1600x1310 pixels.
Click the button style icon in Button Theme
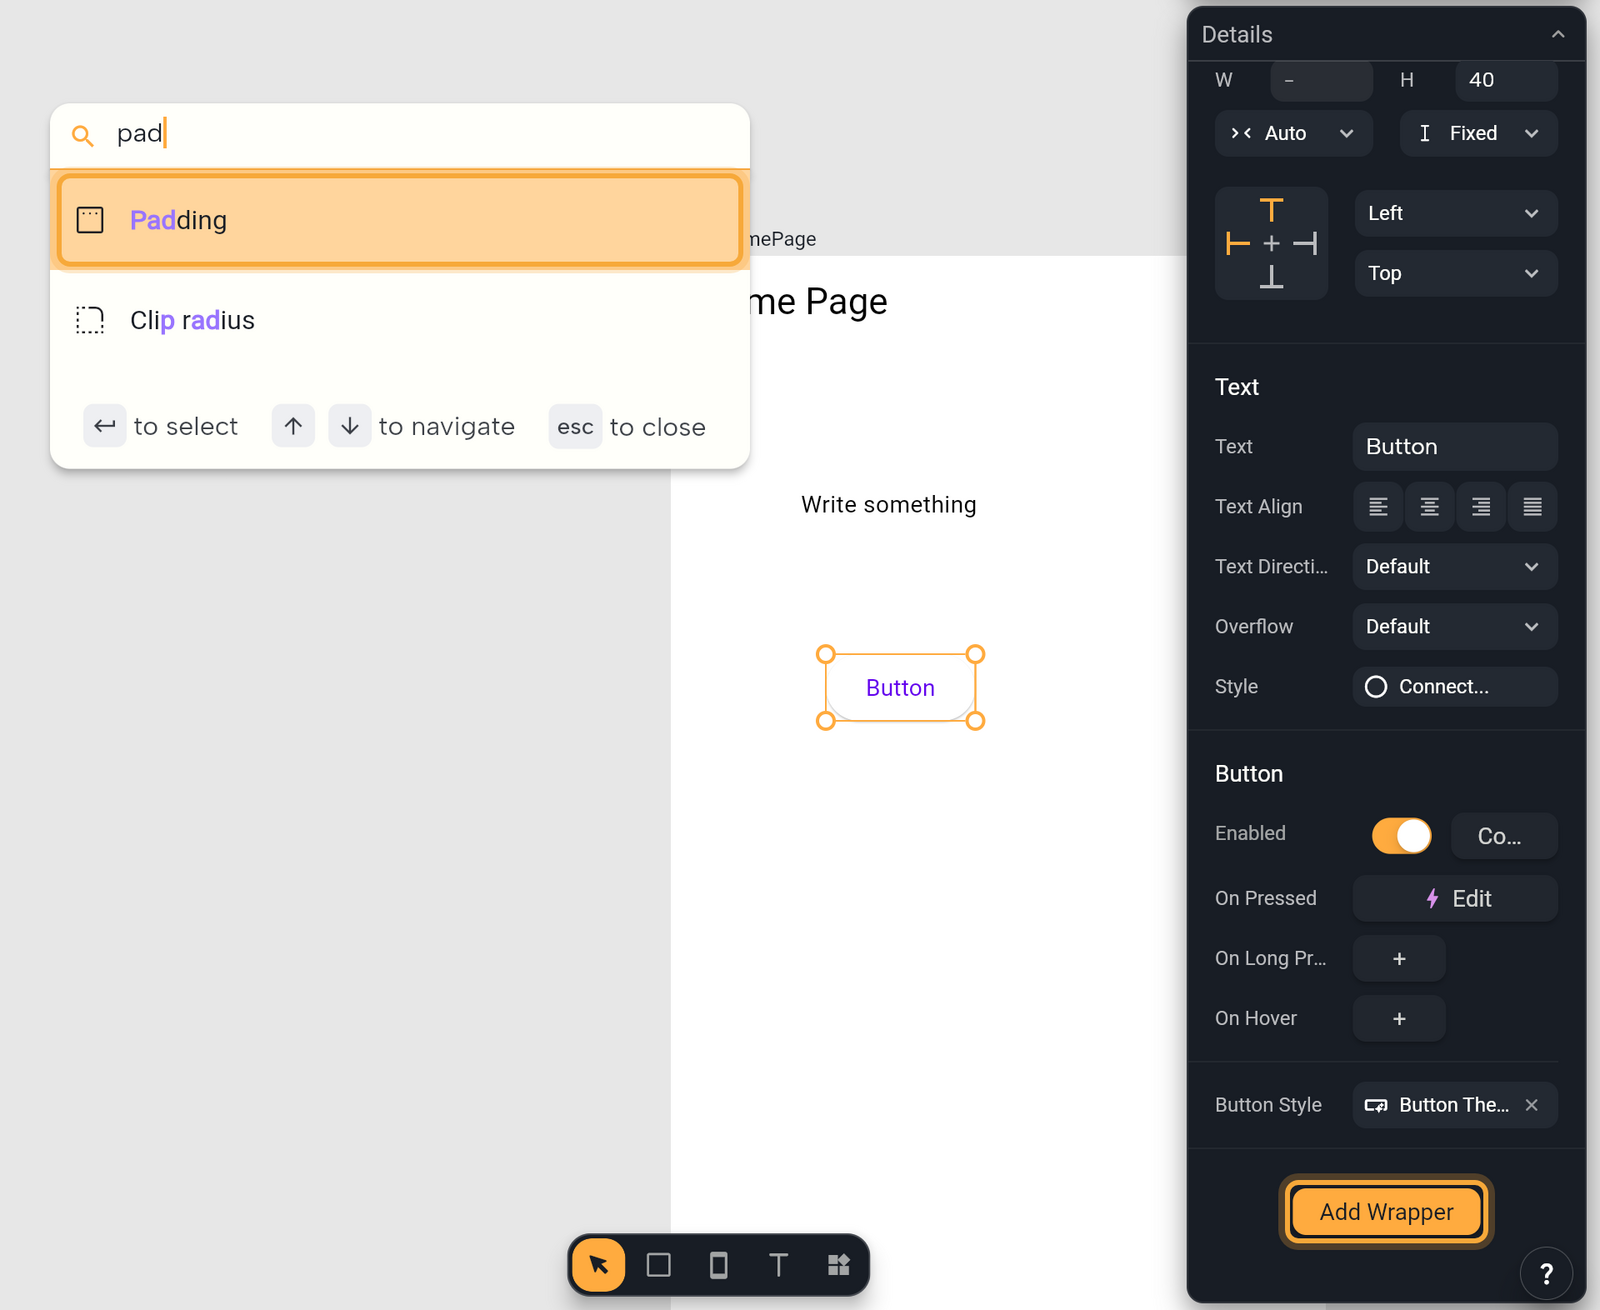[1376, 1105]
